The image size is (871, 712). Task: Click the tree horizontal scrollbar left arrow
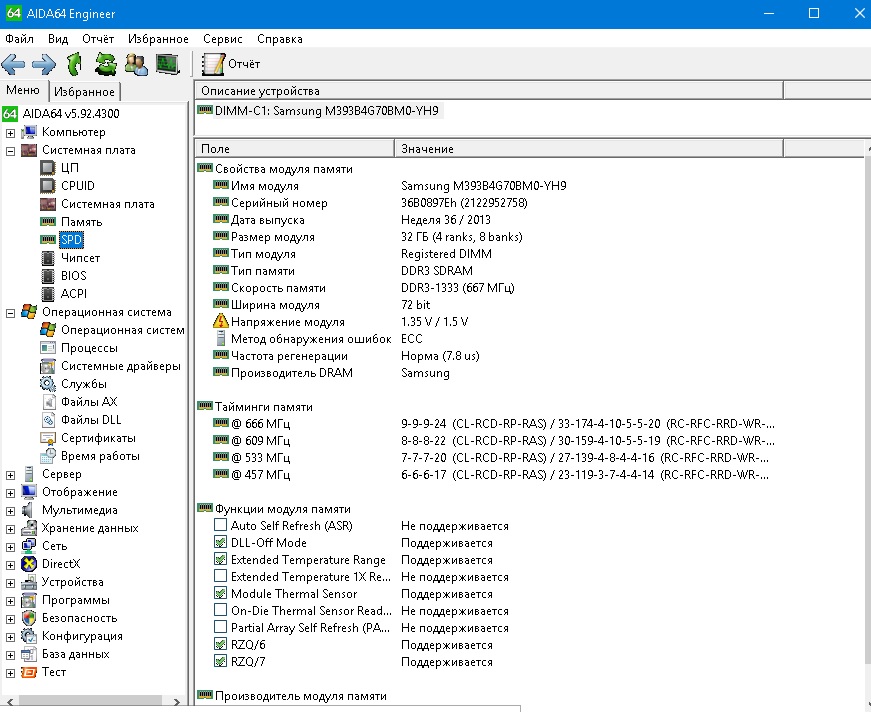click(x=9, y=702)
